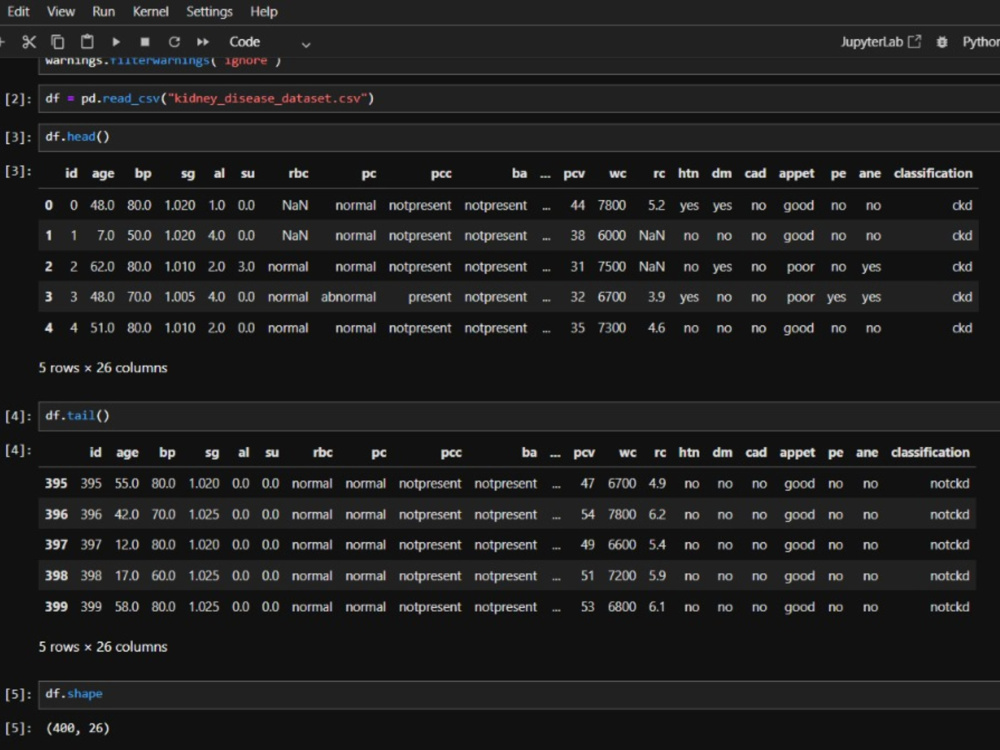Viewport: 1000px width, 750px height.
Task: Click the warnings.filterwarnings code cell
Action: click(x=519, y=65)
